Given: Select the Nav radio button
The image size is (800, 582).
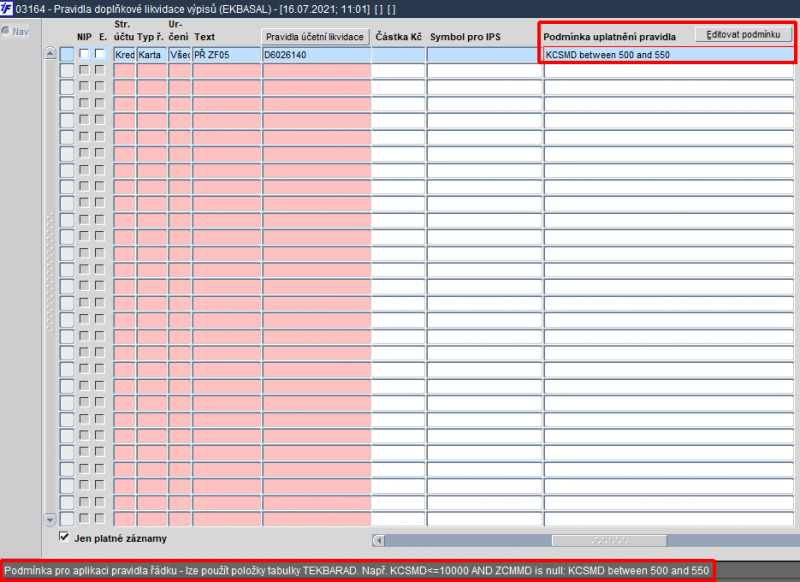Looking at the screenshot, I should pyautogui.click(x=6, y=31).
